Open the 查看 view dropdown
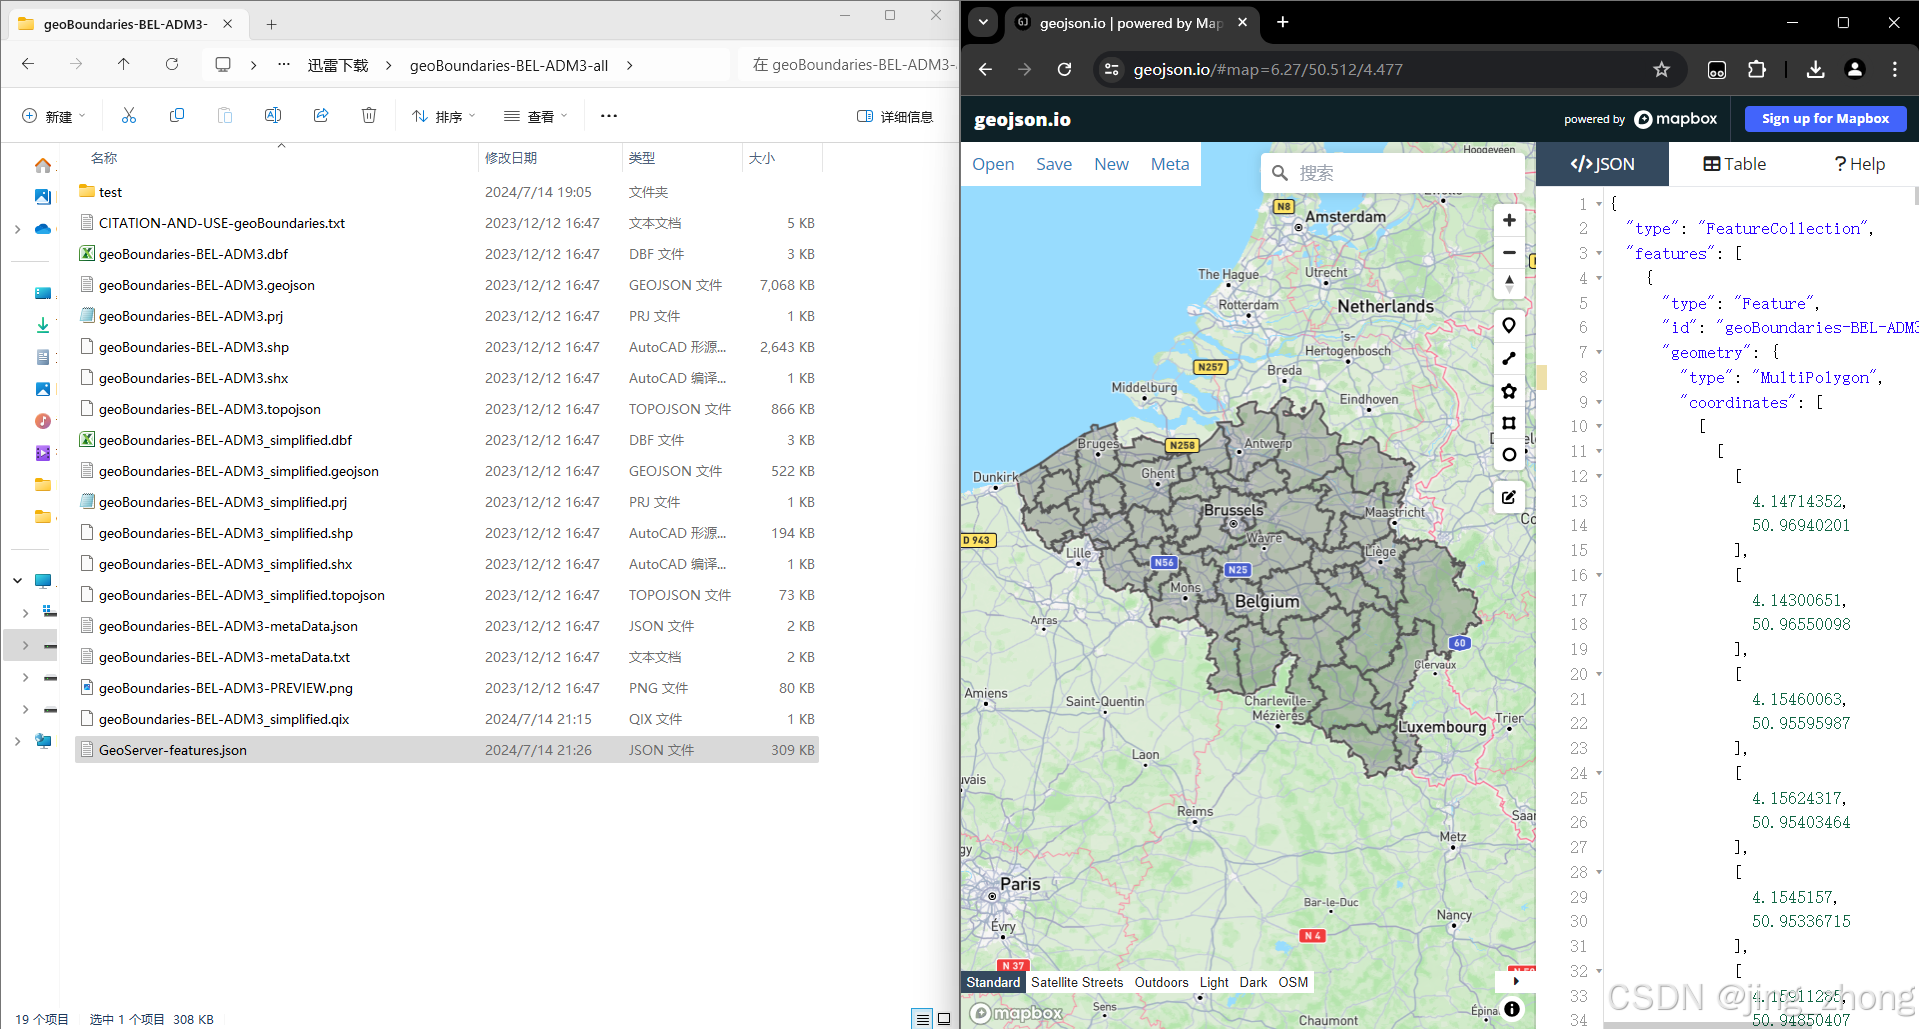 [x=536, y=116]
